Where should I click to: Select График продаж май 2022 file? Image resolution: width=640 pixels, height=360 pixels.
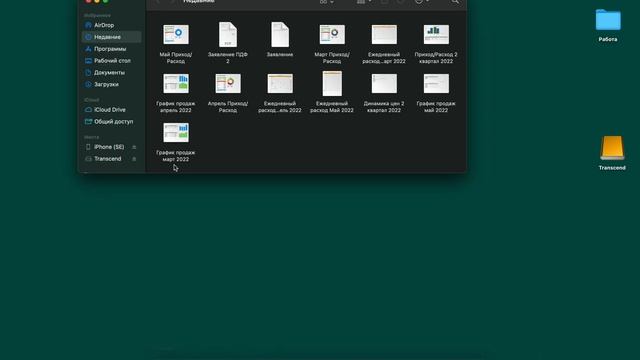436,83
